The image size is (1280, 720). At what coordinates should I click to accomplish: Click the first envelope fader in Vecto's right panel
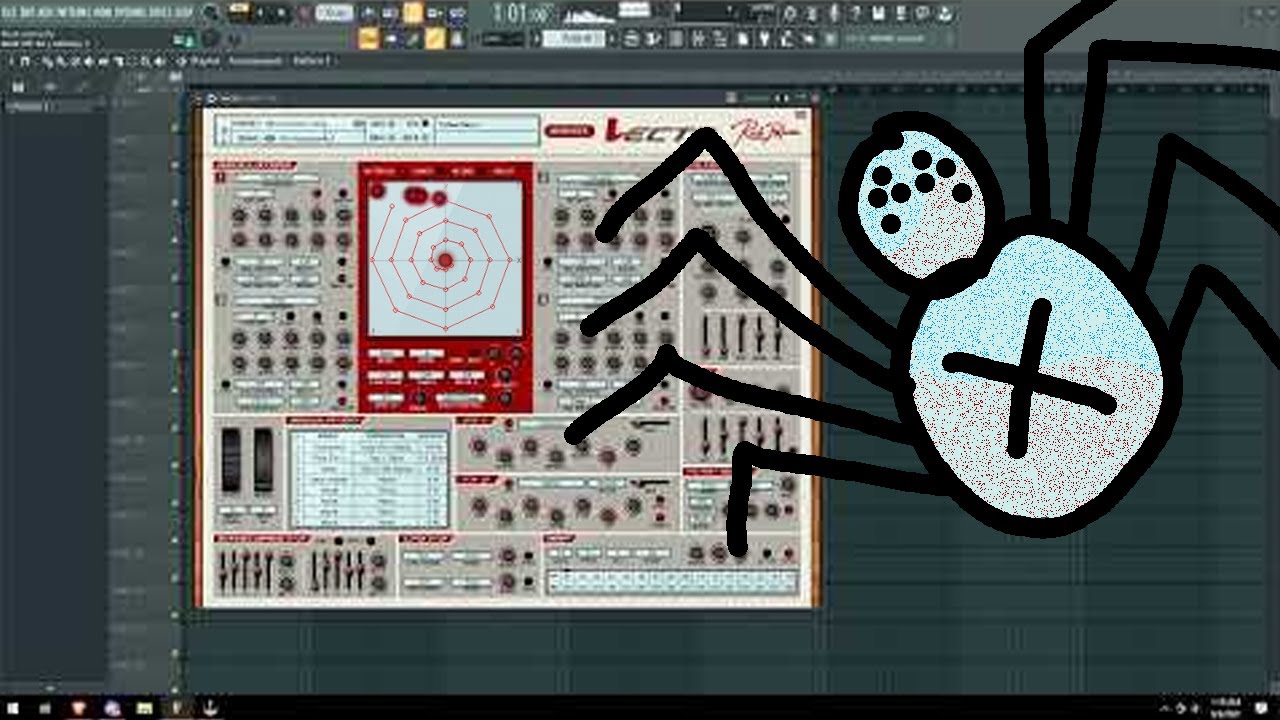[x=708, y=336]
